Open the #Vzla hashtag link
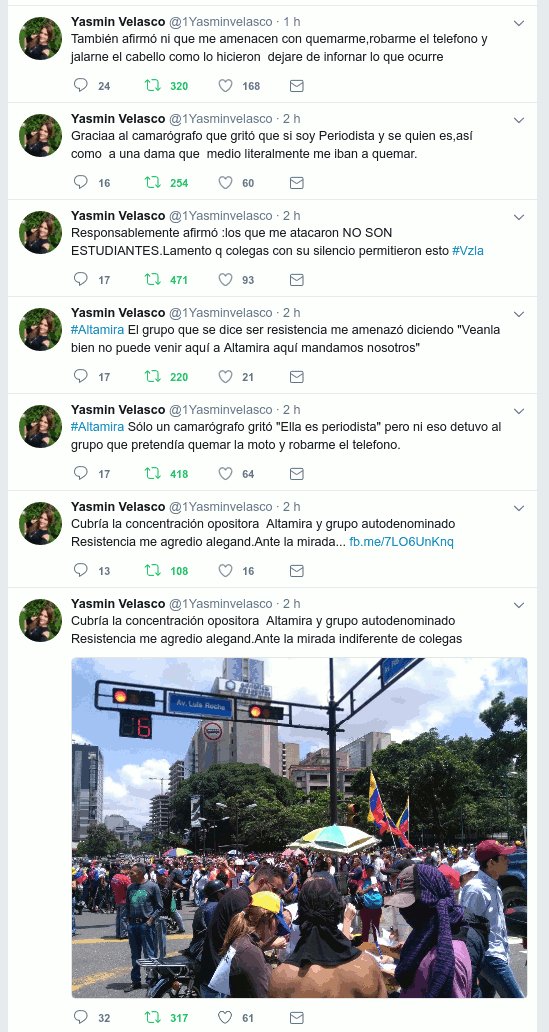The width and height of the screenshot is (549, 1032). pyautogui.click(x=468, y=251)
